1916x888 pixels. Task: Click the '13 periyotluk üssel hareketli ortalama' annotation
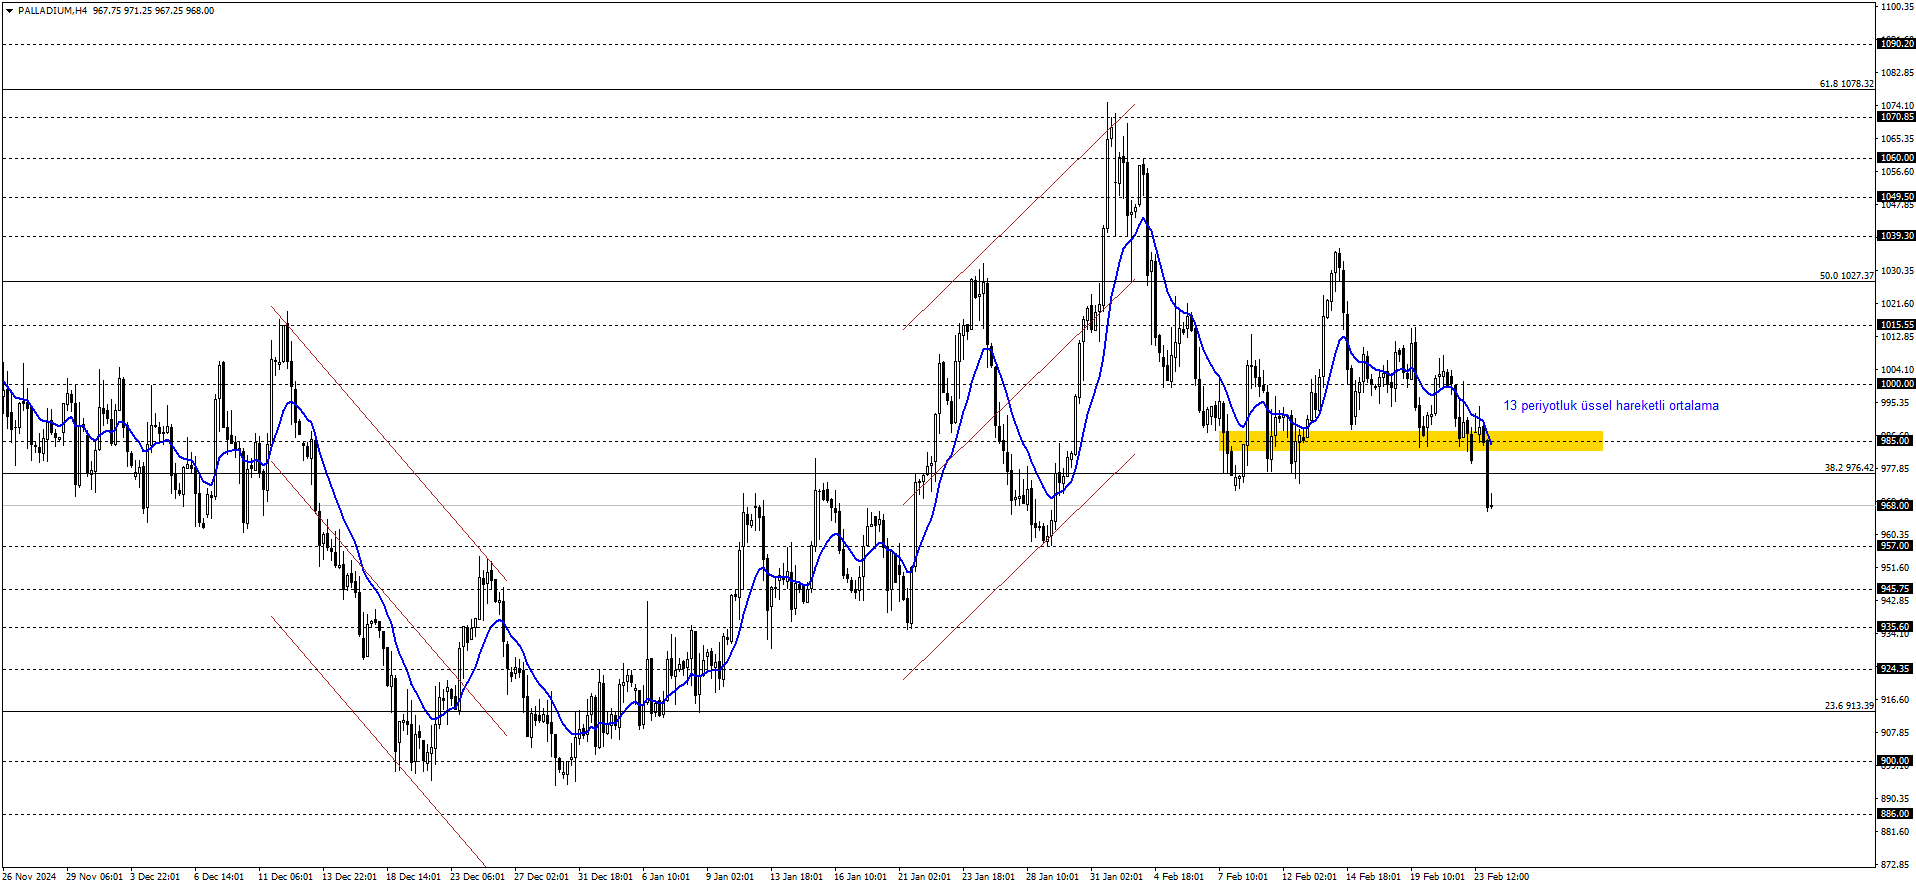[1611, 406]
